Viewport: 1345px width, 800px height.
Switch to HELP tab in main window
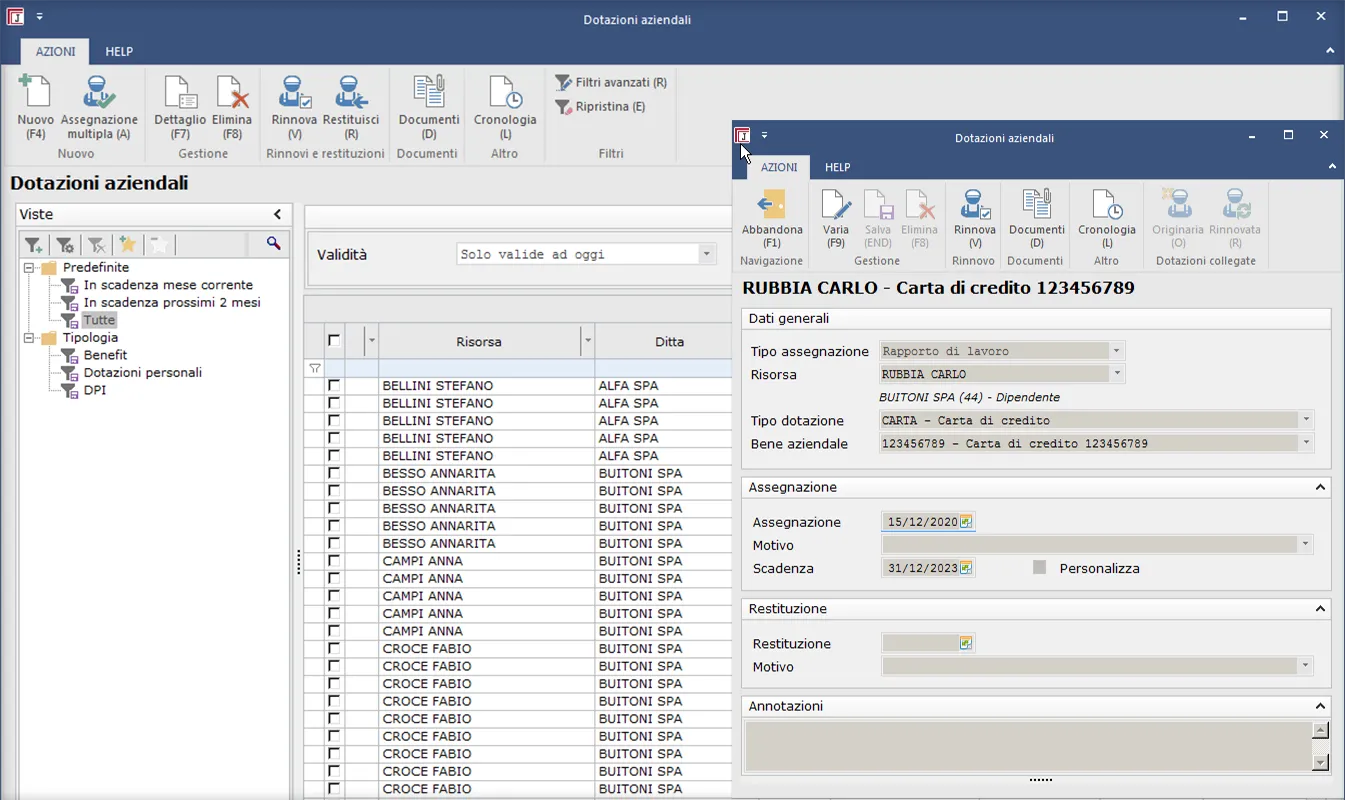(119, 52)
